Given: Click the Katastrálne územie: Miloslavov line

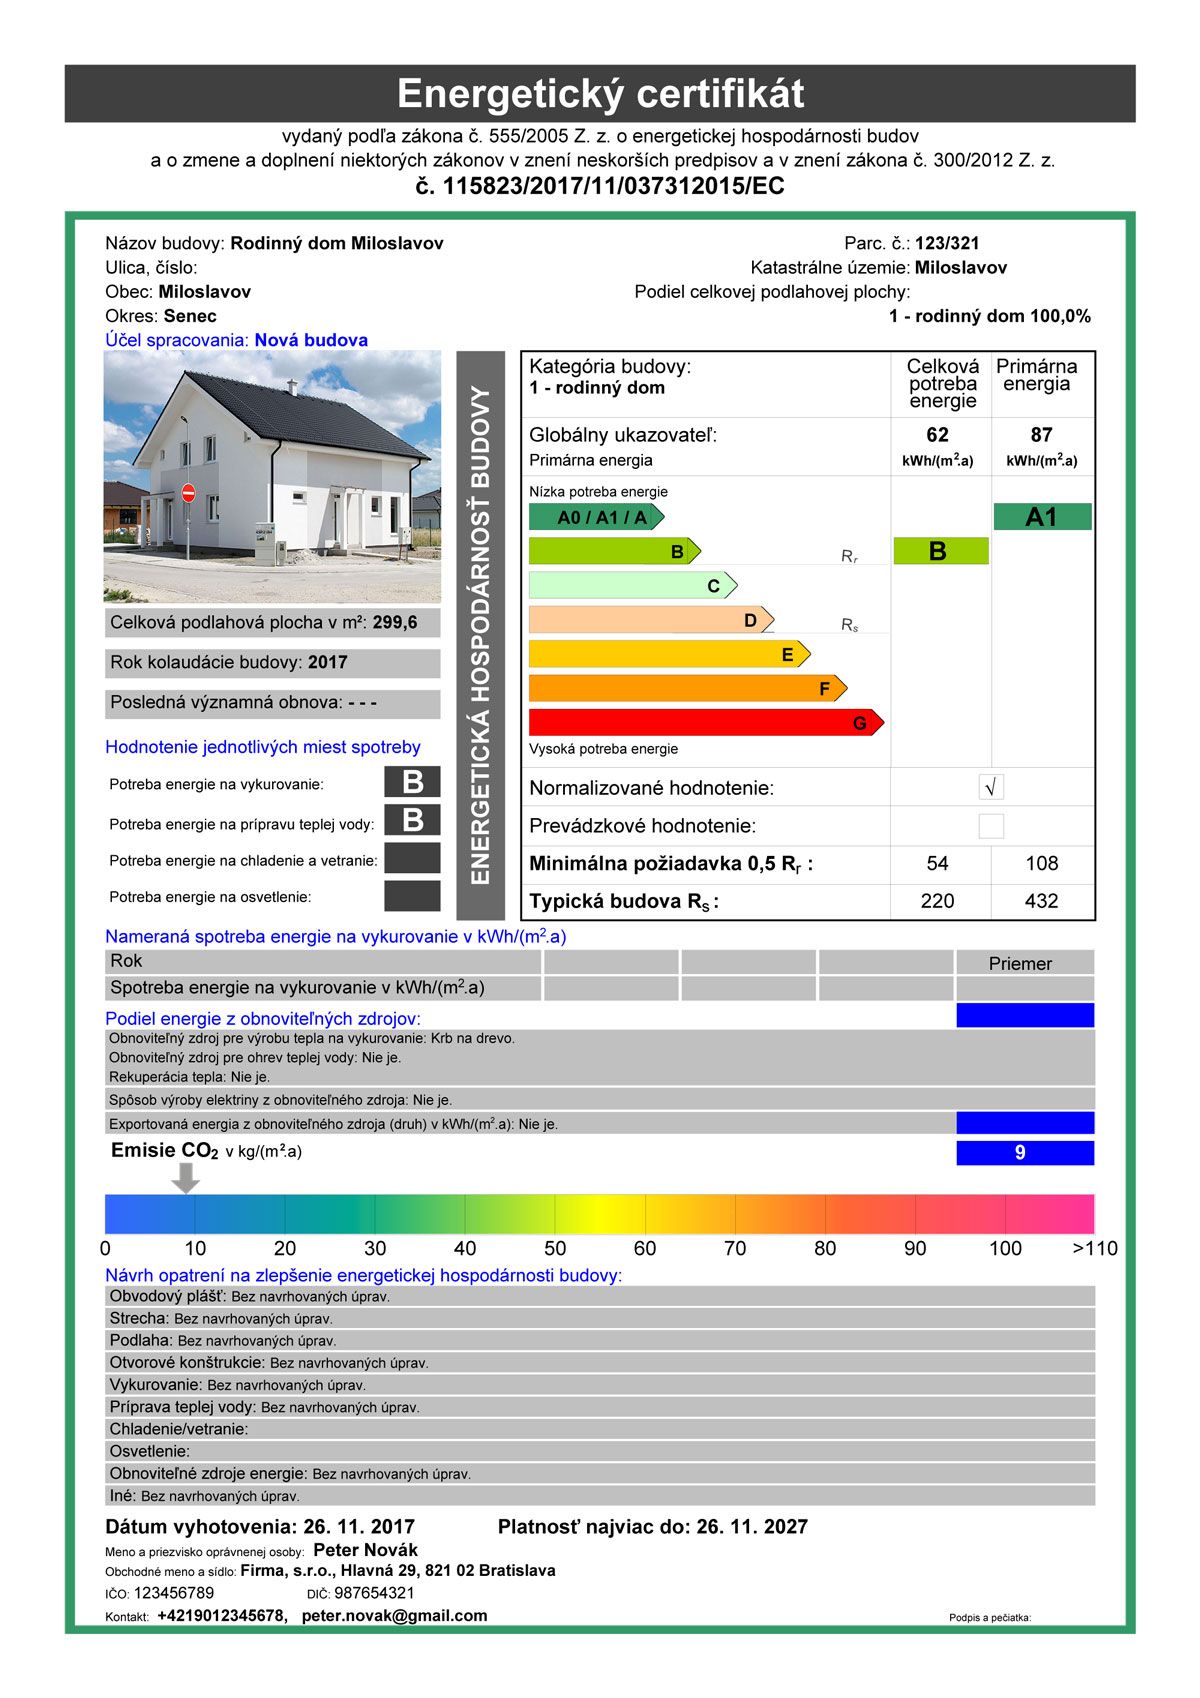Looking at the screenshot, I should coord(879,268).
